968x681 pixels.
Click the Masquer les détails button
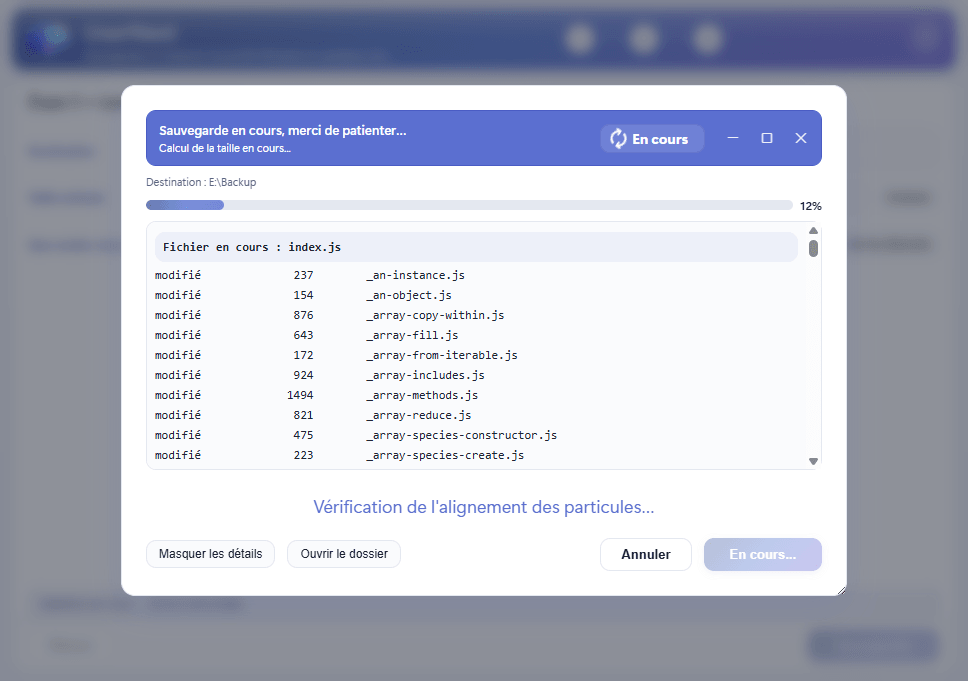pyautogui.click(x=210, y=553)
